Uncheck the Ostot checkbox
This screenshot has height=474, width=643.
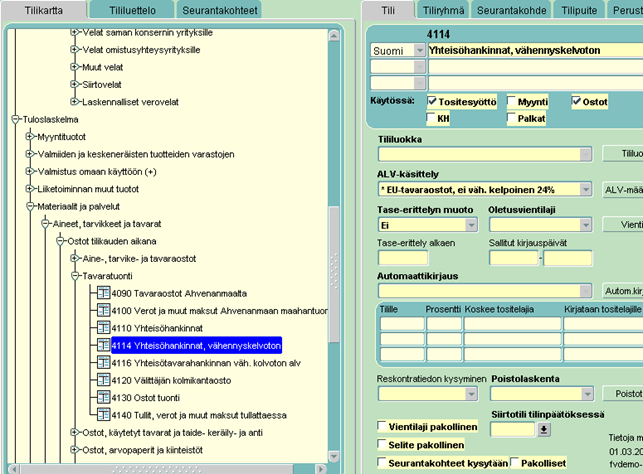576,101
